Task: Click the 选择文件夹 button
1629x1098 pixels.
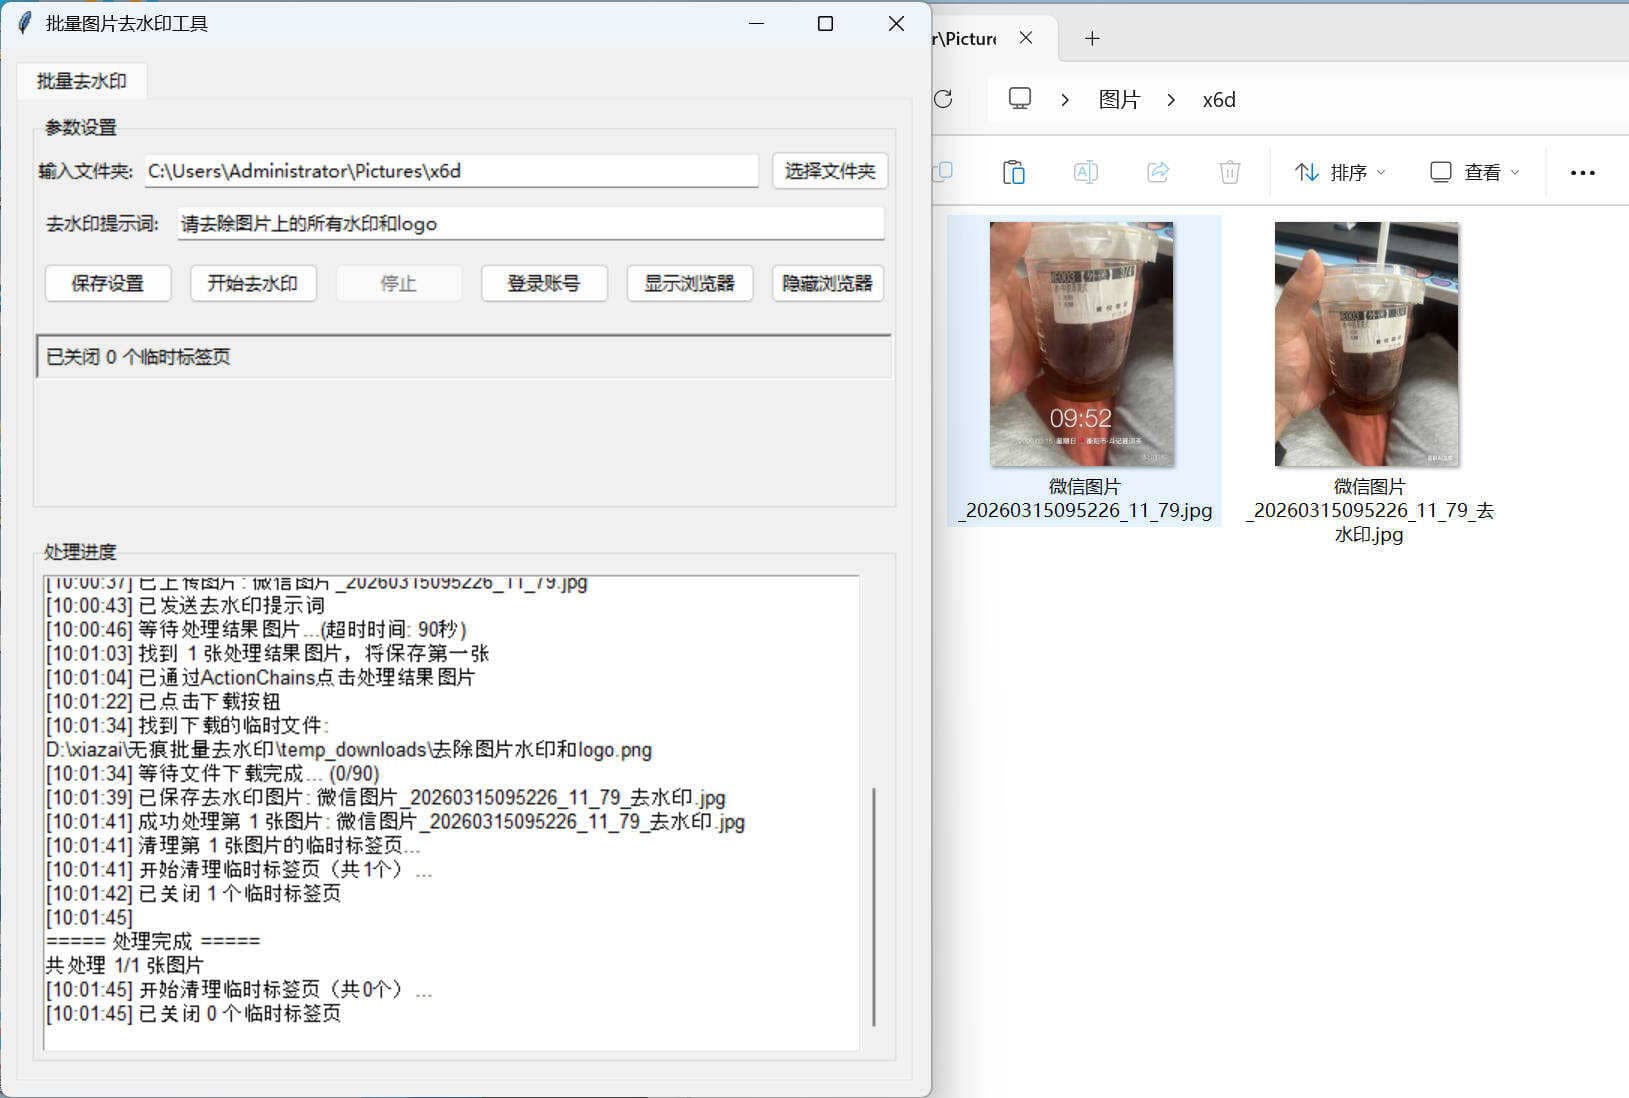Action: click(830, 171)
